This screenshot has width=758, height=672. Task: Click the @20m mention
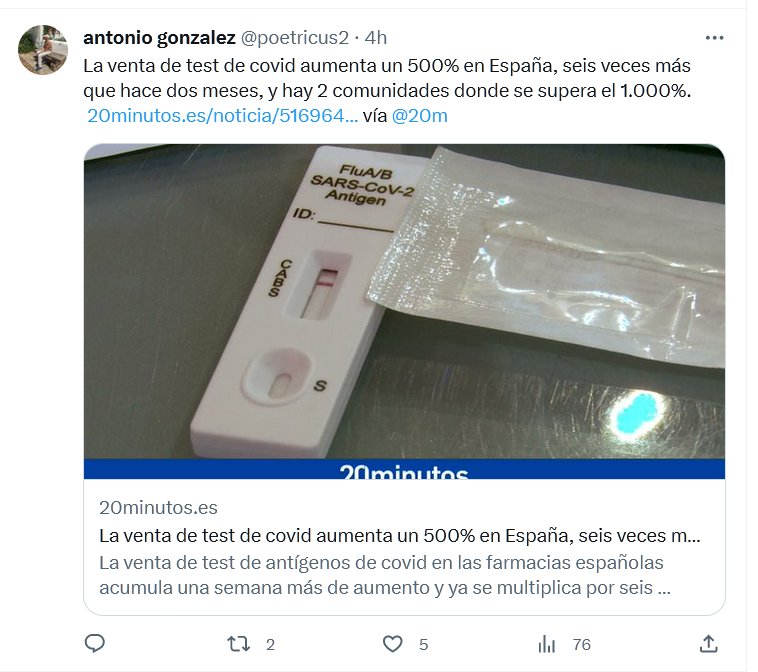point(420,116)
